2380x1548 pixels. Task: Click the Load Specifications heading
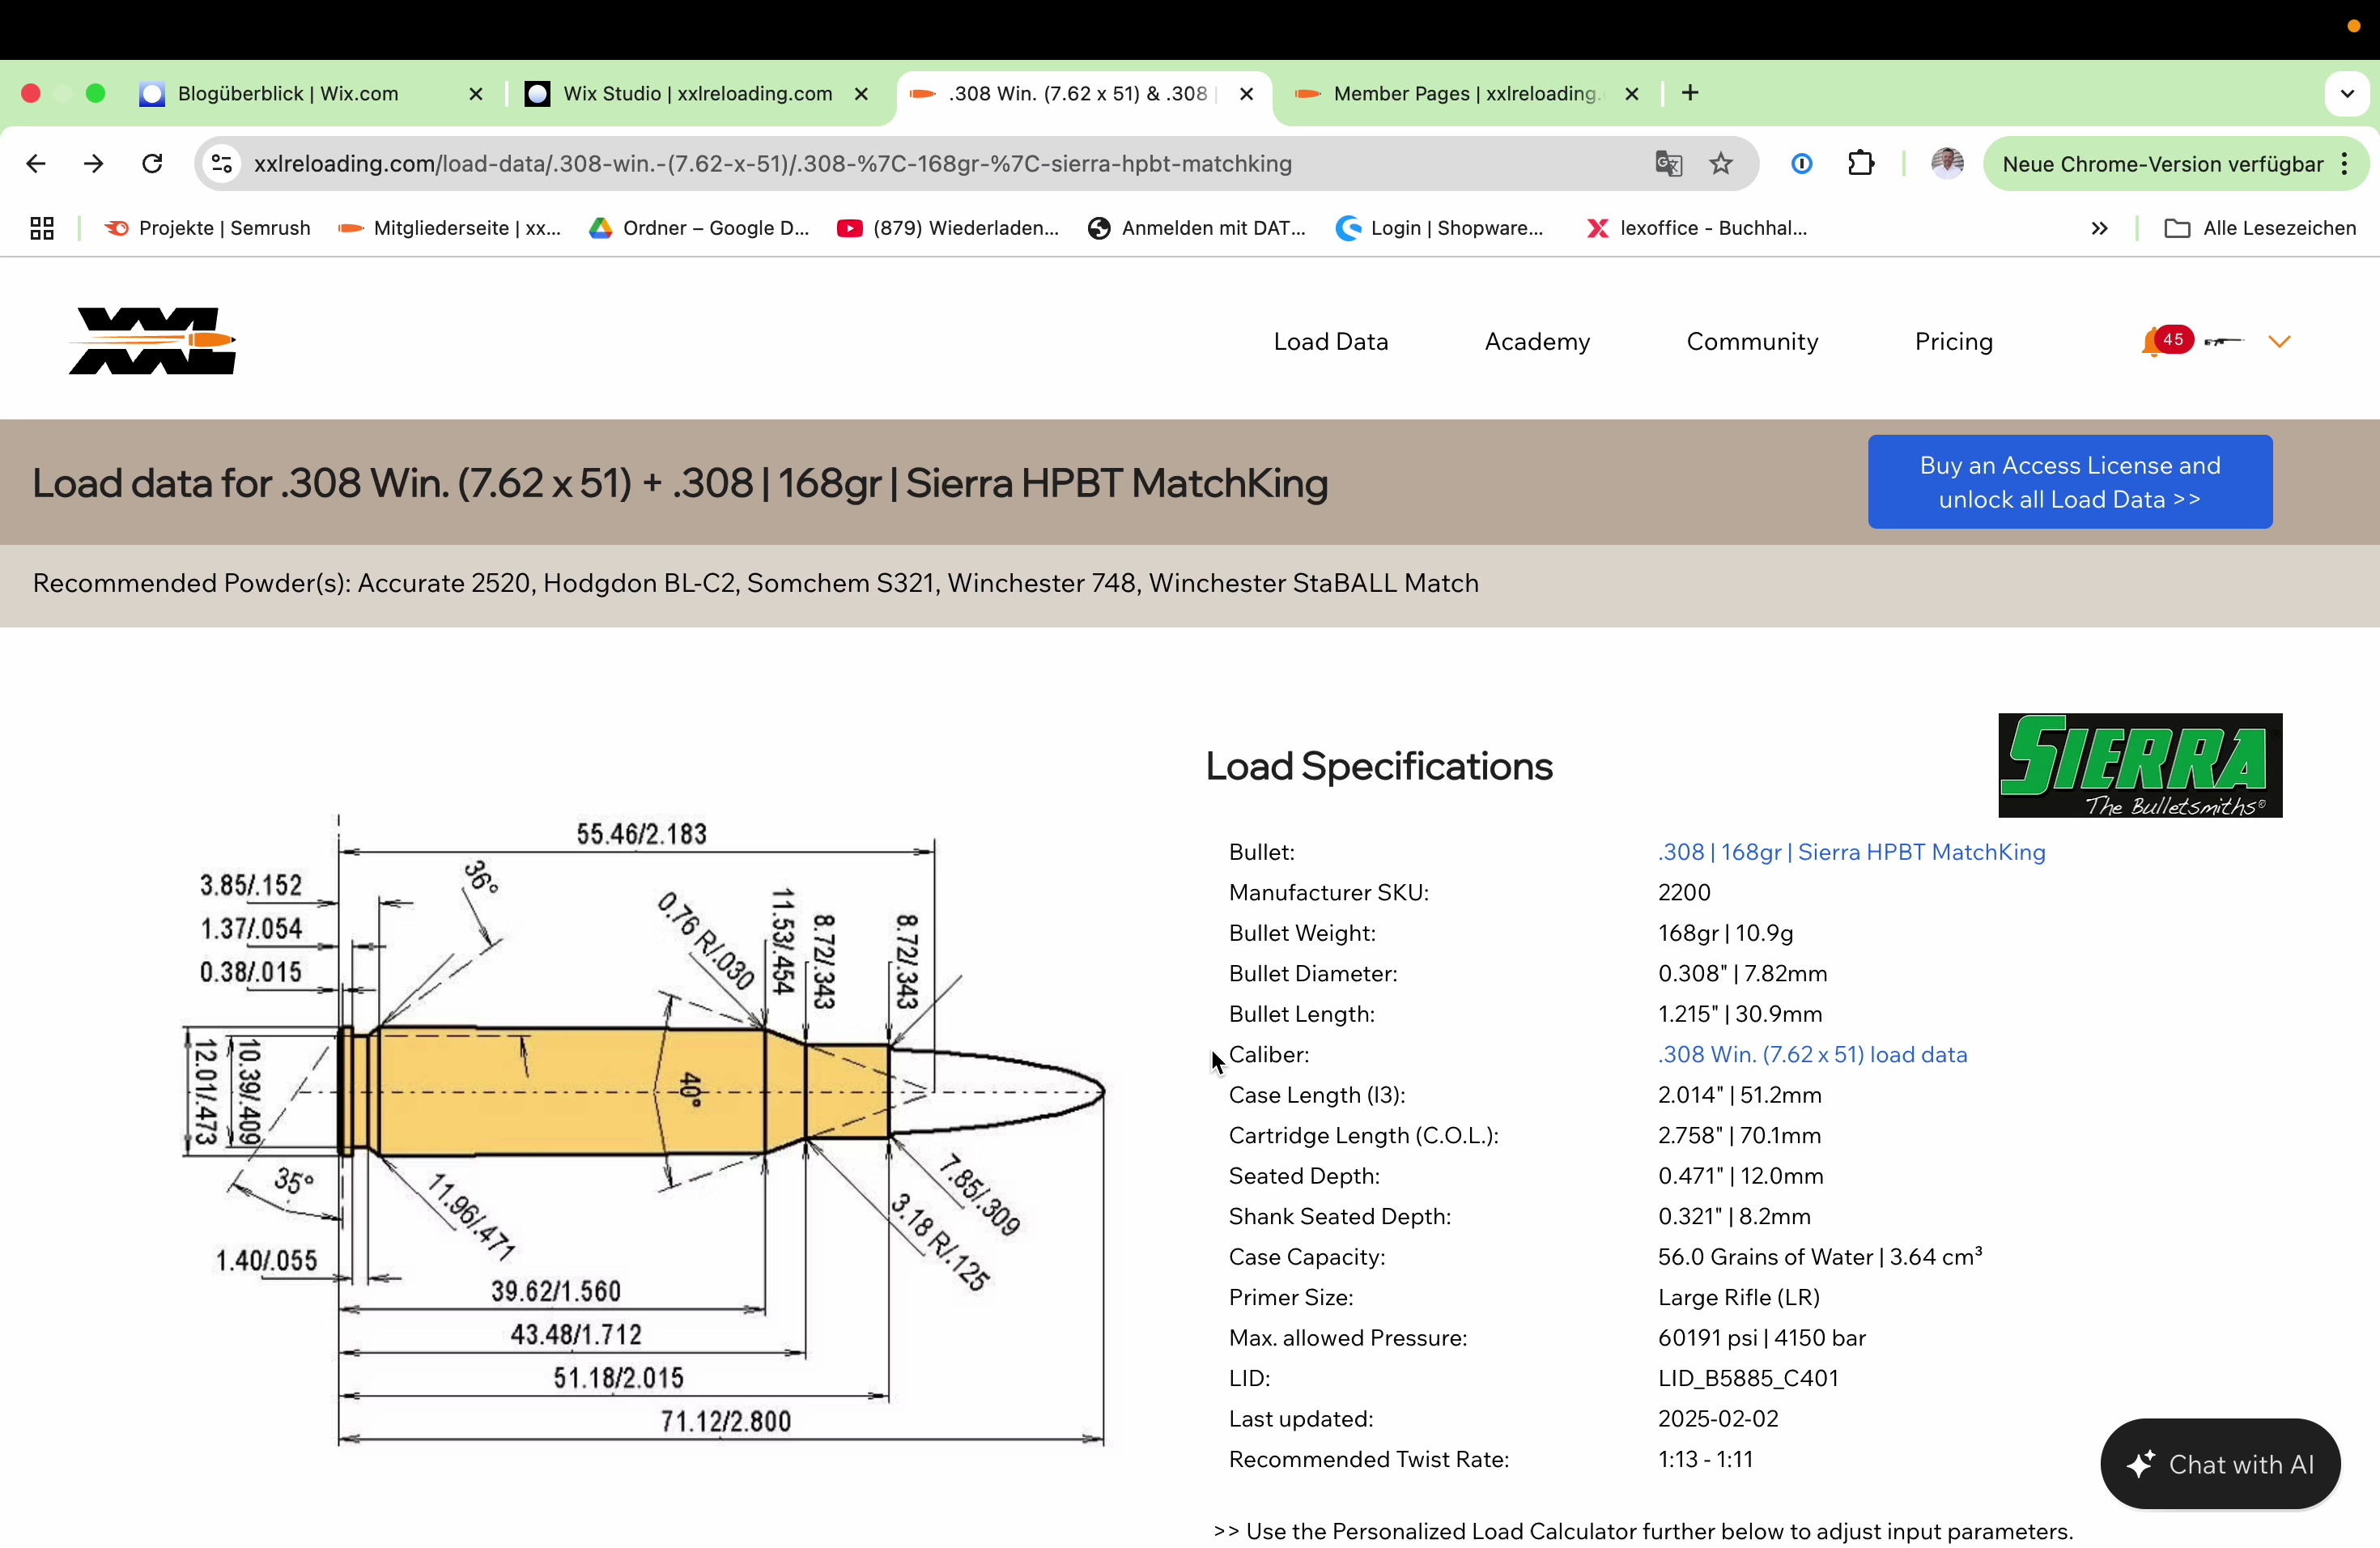[x=1379, y=766]
